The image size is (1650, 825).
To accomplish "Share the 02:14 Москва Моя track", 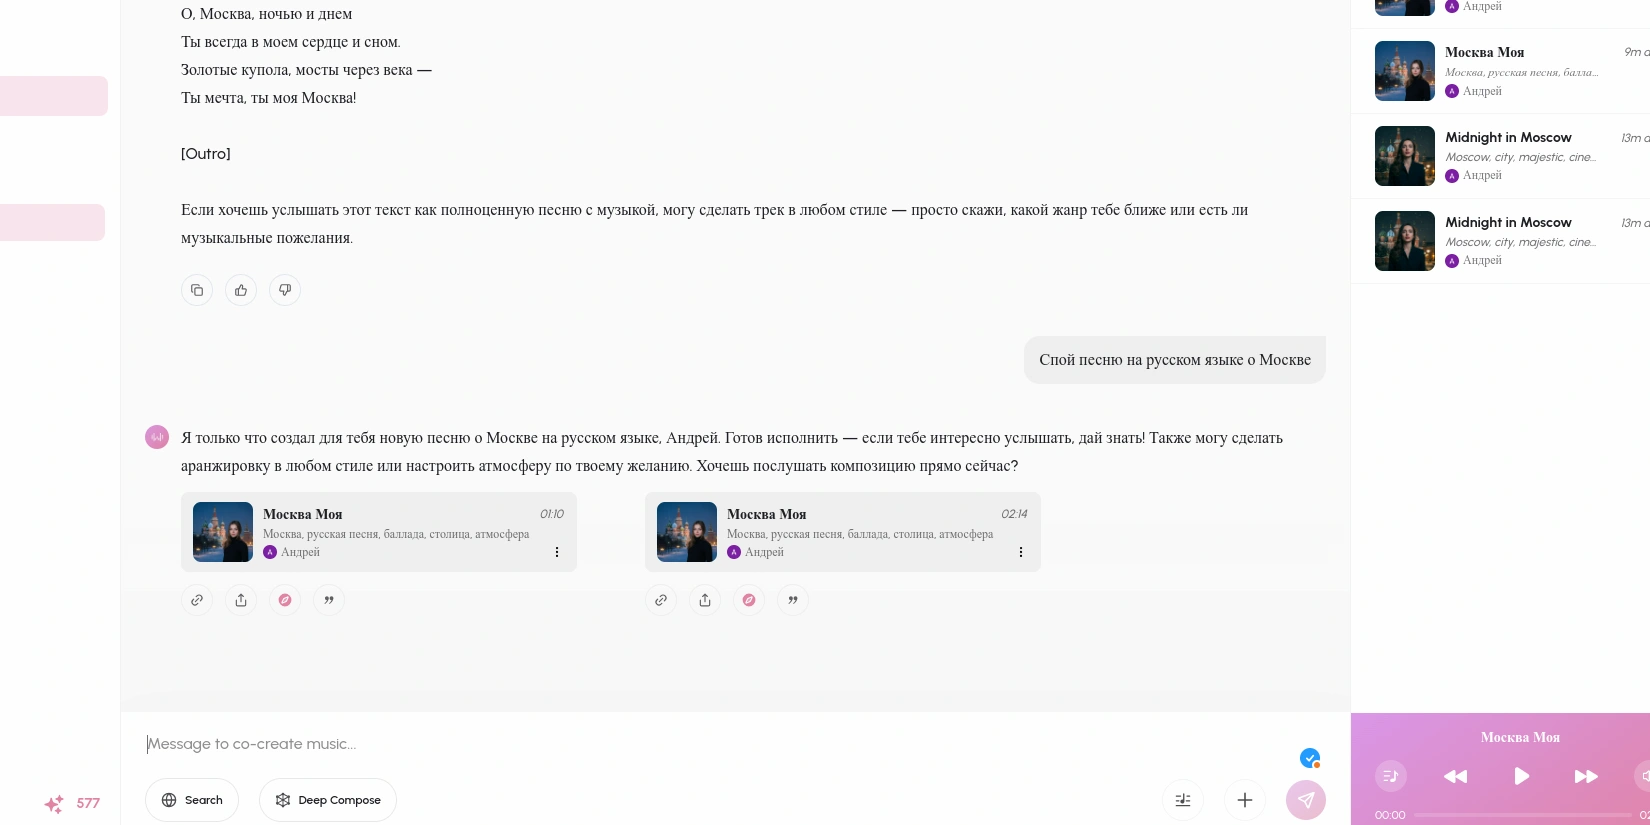I will (705, 600).
